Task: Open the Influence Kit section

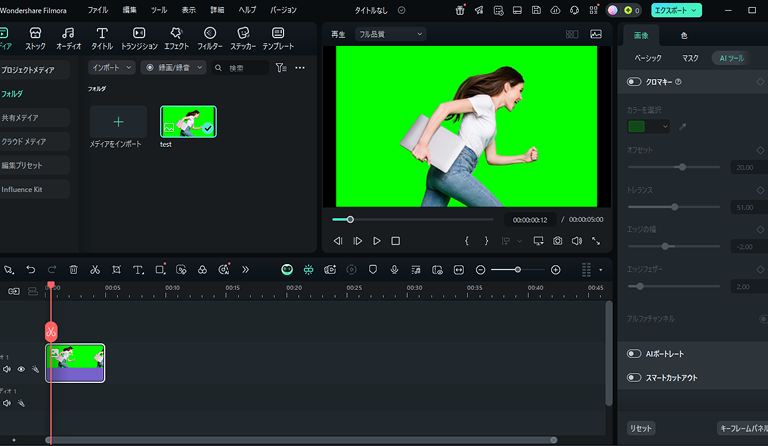Action: tap(34, 189)
